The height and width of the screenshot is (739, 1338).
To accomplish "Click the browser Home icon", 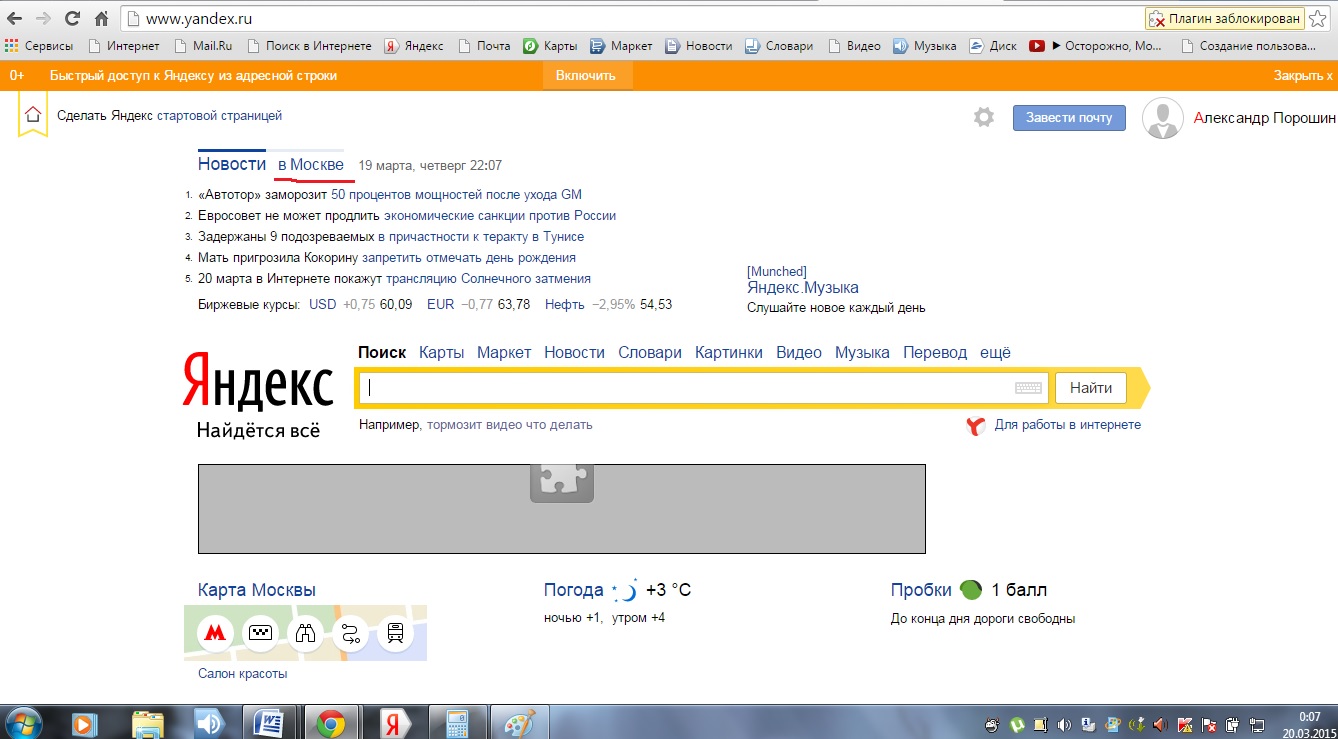I will [101, 18].
